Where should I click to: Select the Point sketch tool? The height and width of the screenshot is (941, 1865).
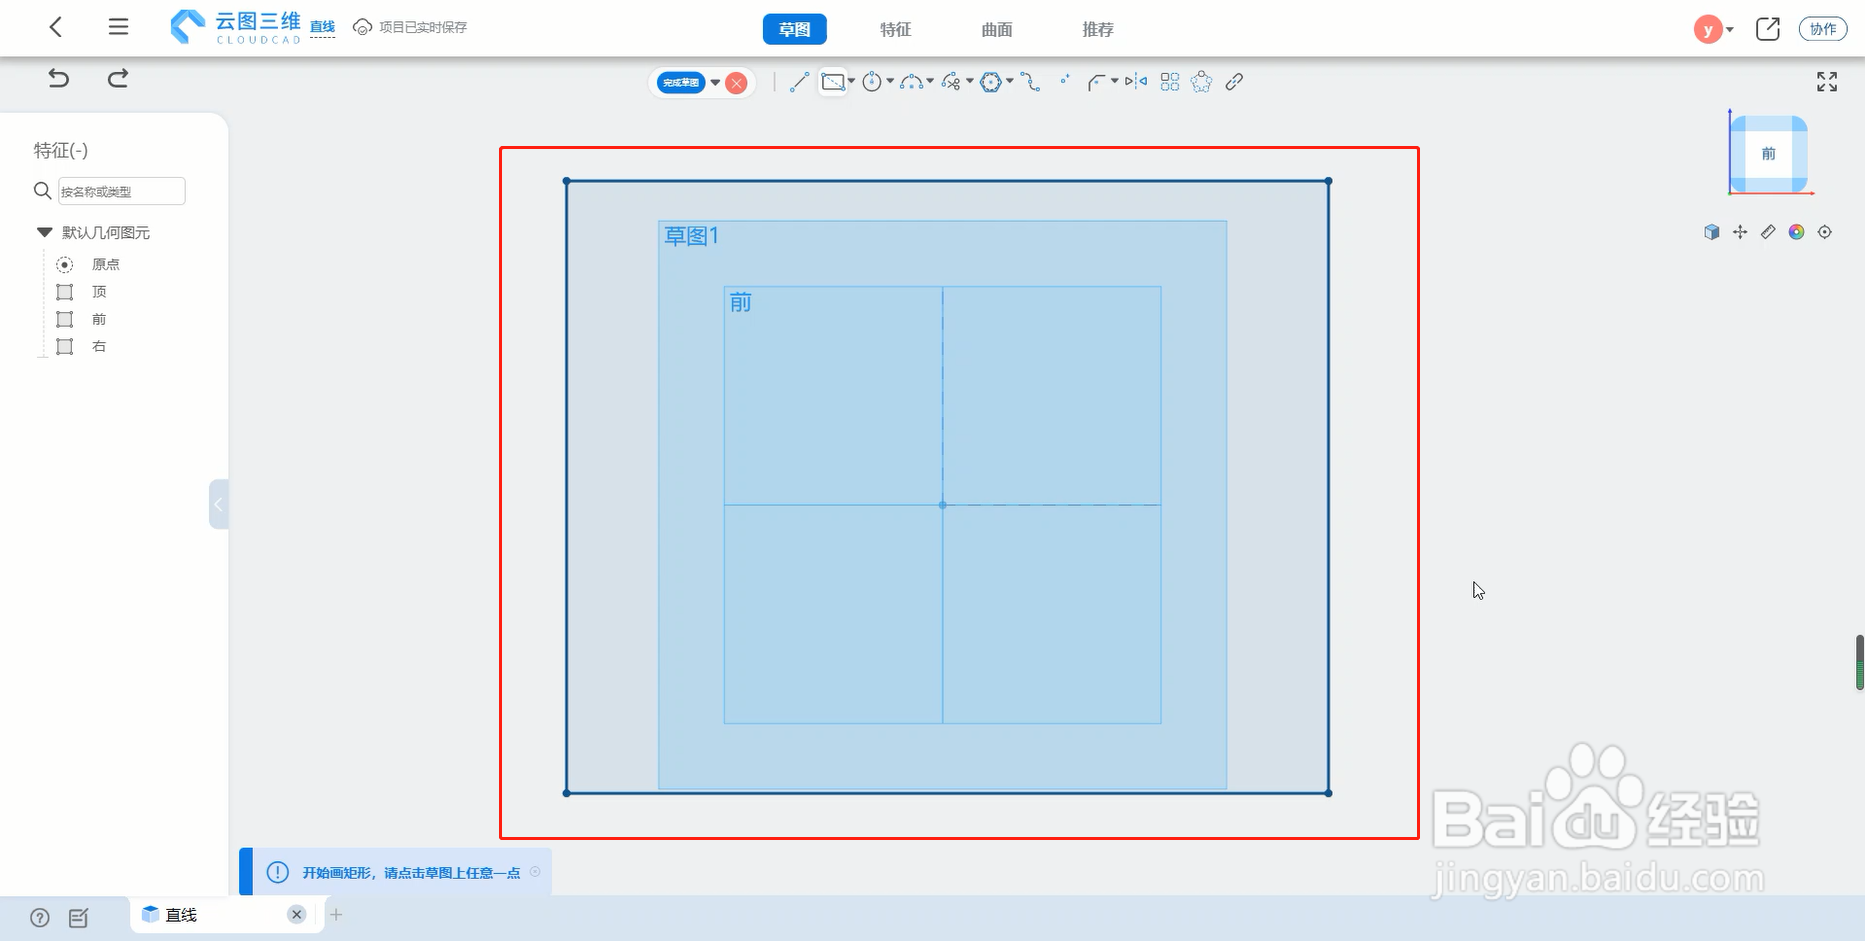coord(1064,79)
